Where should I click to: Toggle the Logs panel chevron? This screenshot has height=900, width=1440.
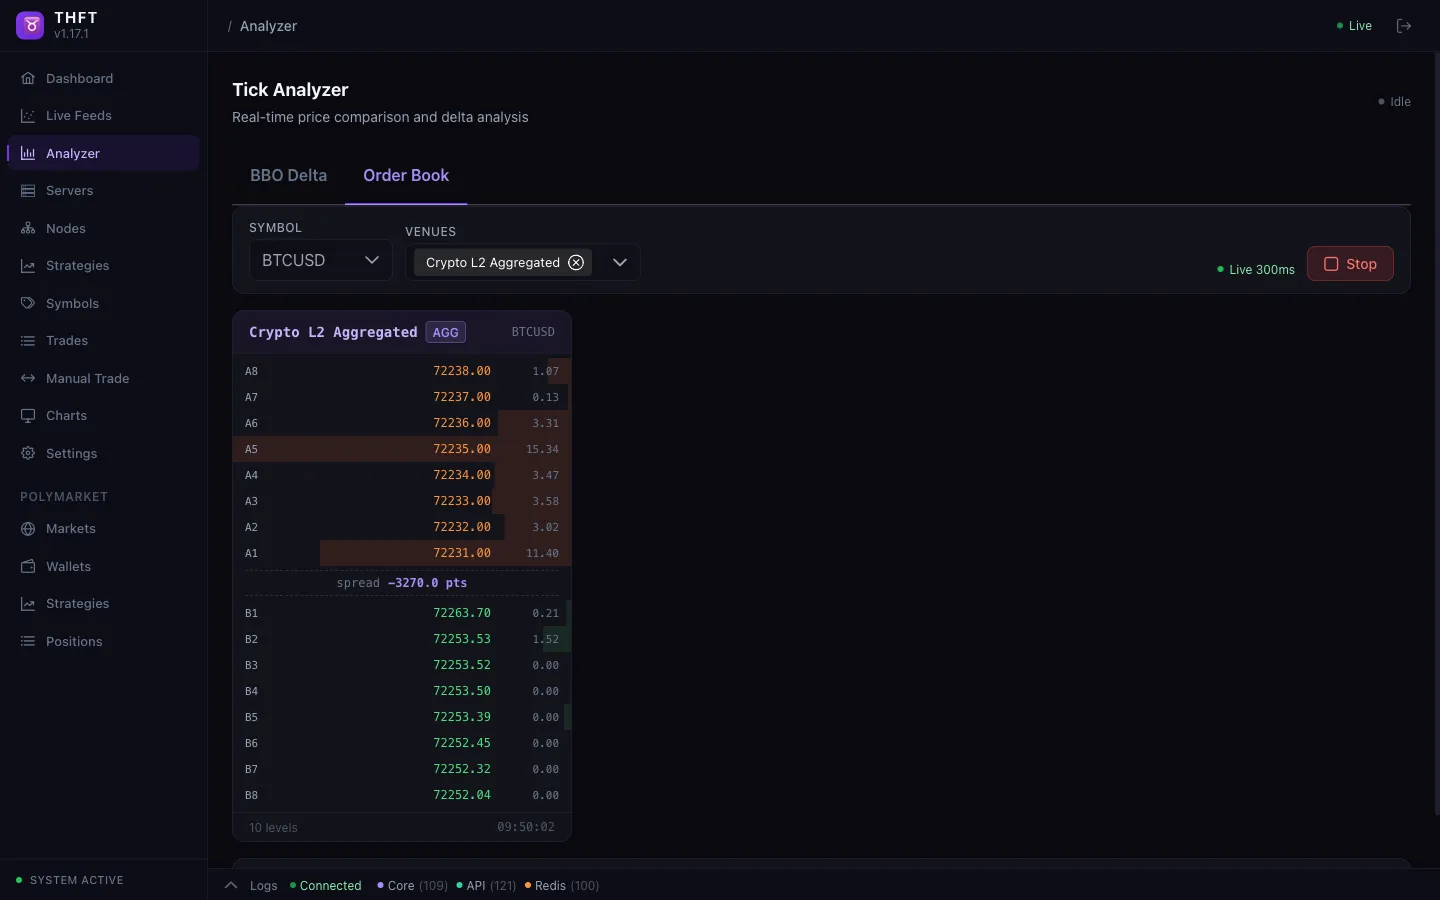point(230,885)
